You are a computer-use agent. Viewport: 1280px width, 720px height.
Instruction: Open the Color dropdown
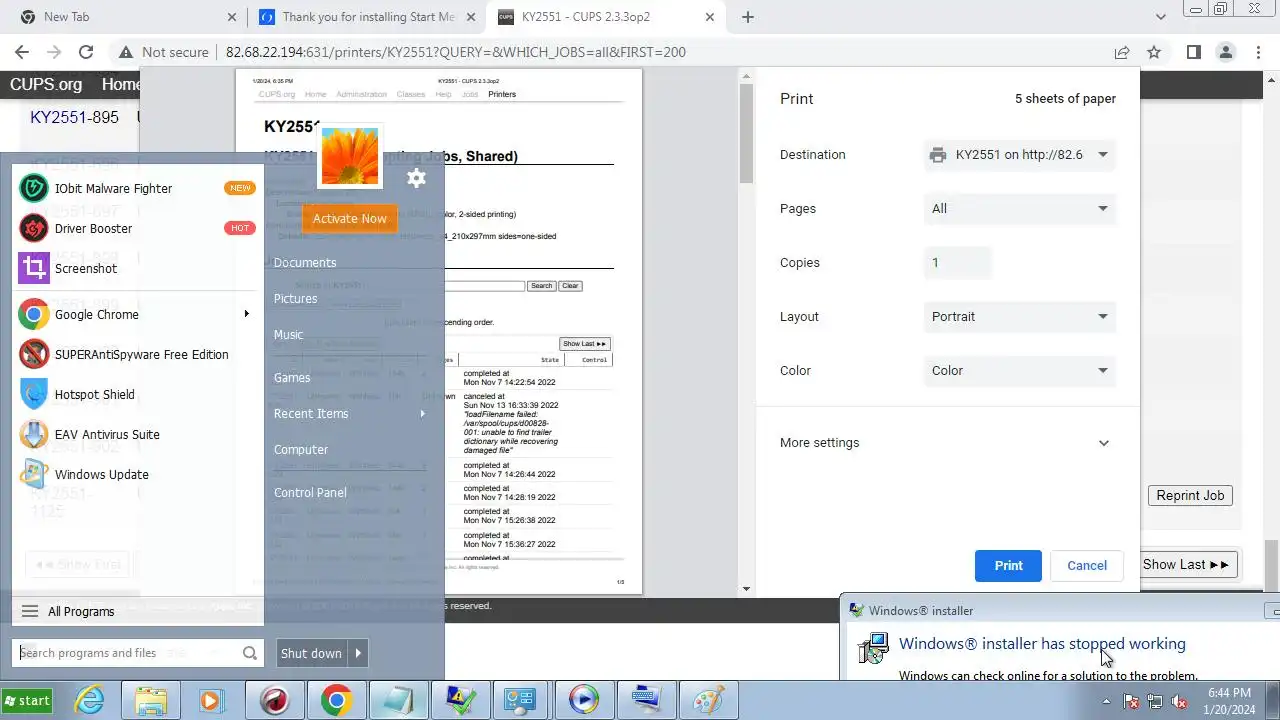click(1019, 371)
